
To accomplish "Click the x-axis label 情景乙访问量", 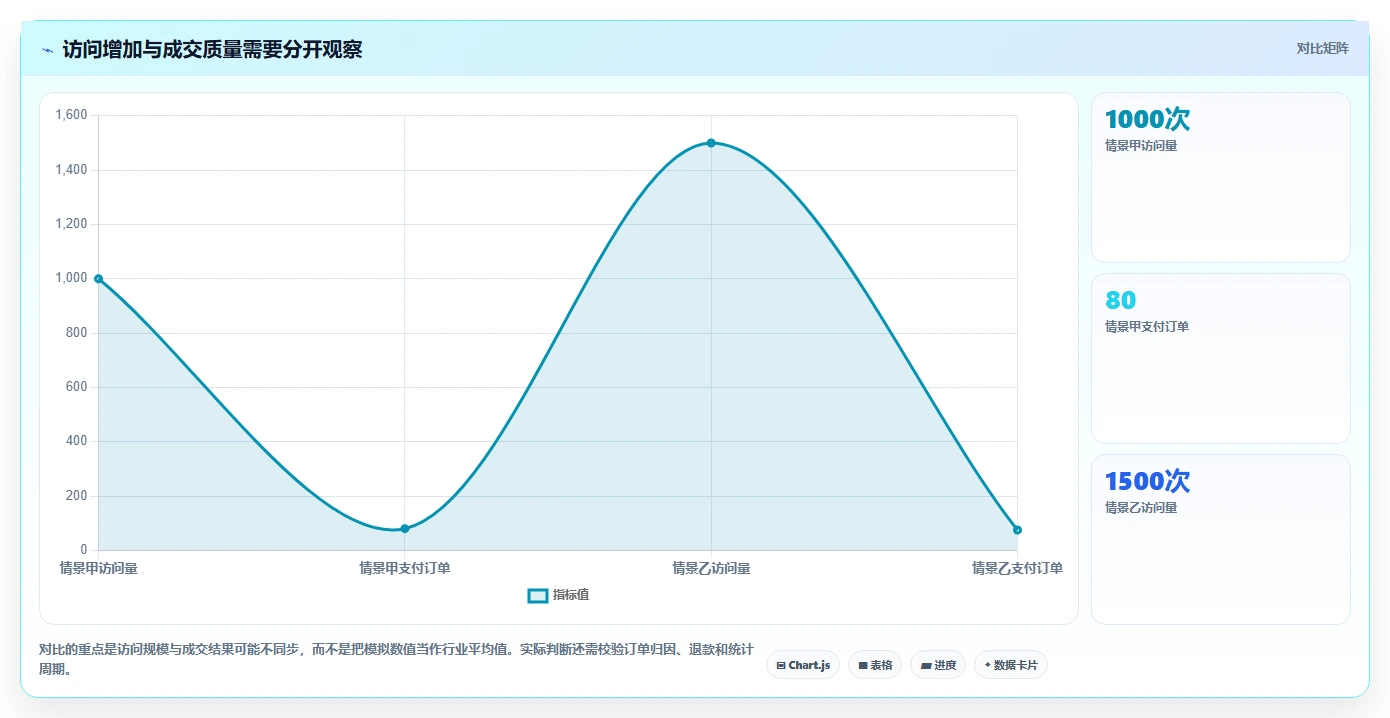I will pos(711,569).
